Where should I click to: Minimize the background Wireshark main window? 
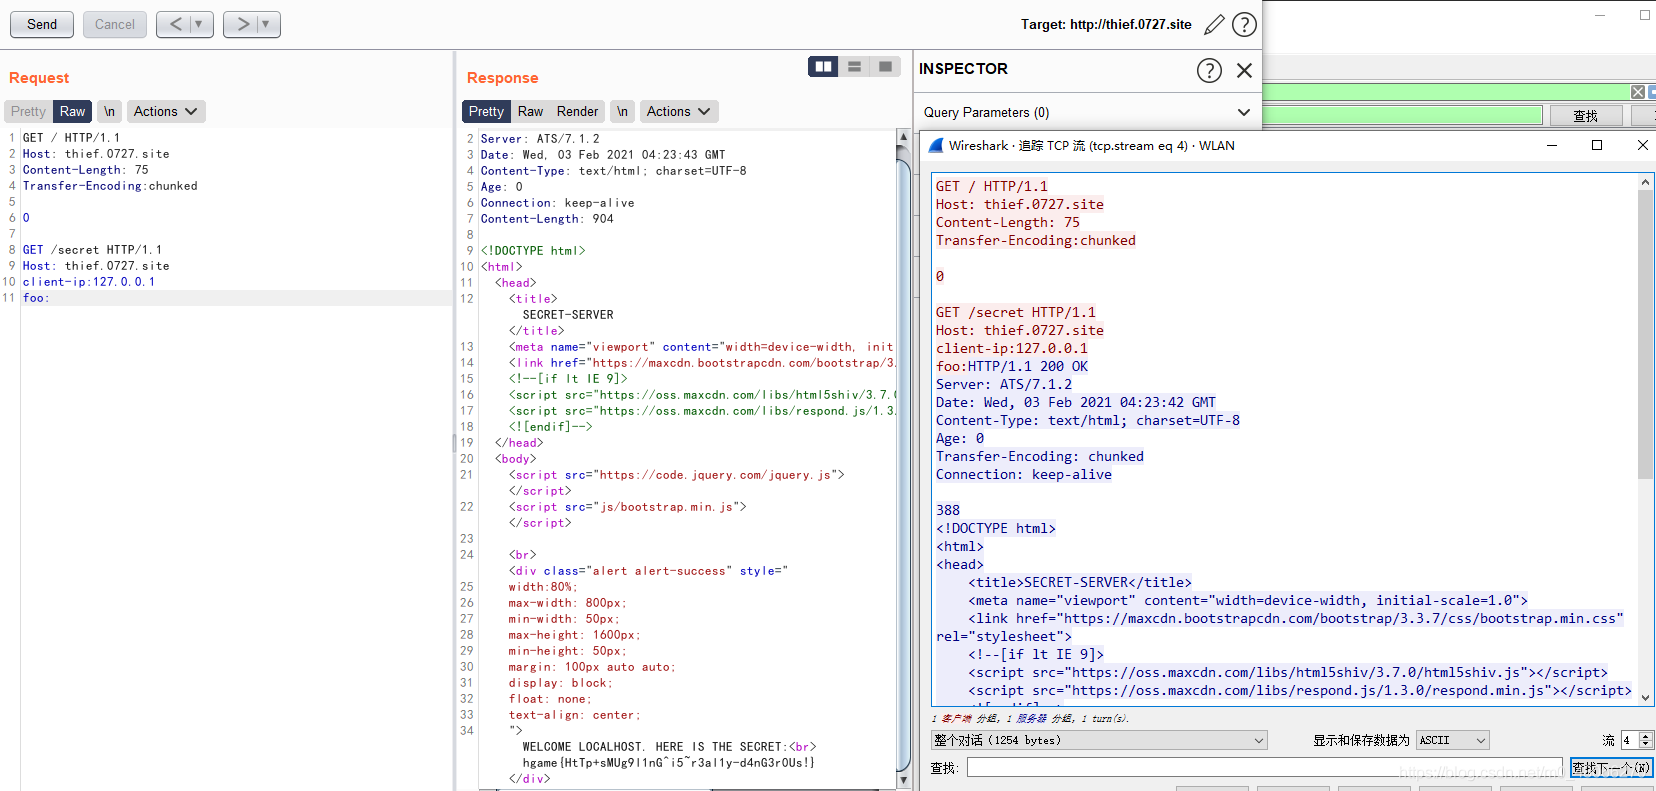pos(1601,15)
